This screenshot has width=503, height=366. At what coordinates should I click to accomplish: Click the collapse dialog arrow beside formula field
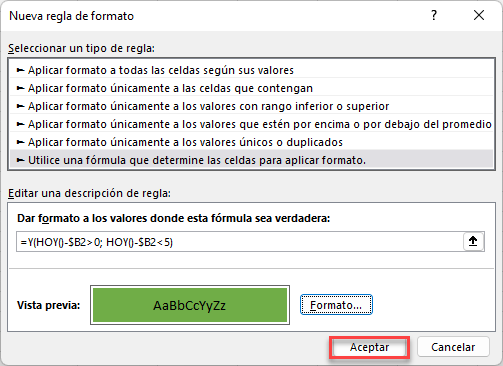point(473,241)
